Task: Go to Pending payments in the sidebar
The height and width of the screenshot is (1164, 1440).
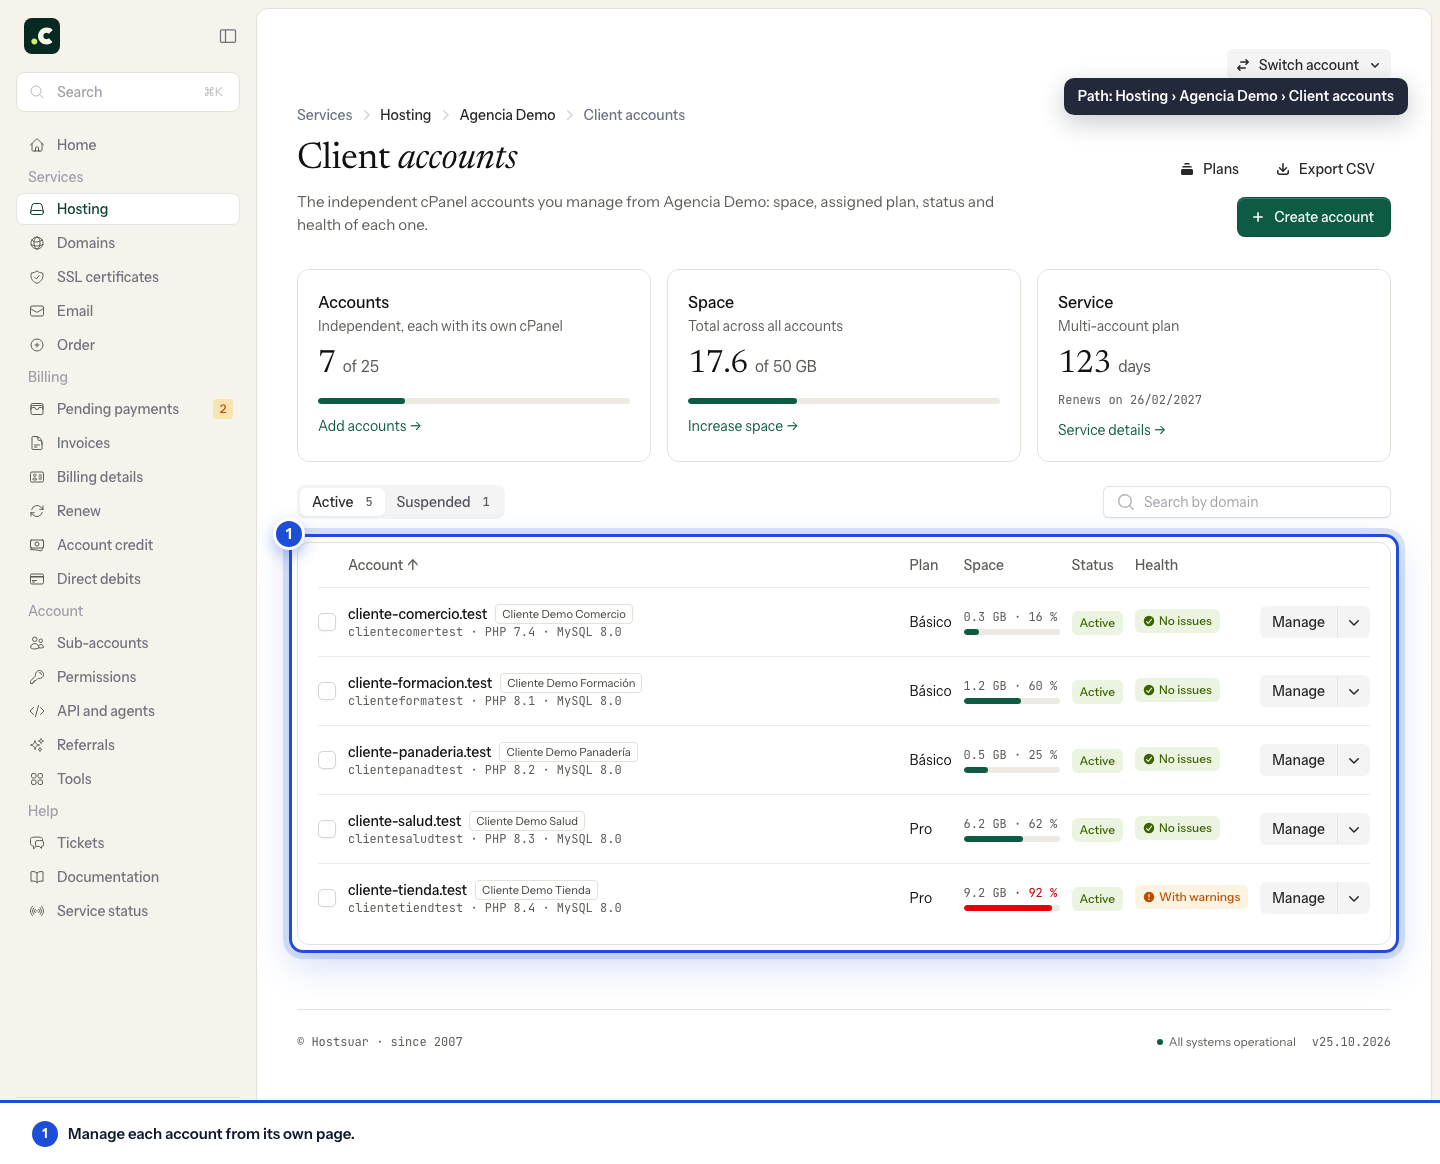Action: tap(128, 409)
